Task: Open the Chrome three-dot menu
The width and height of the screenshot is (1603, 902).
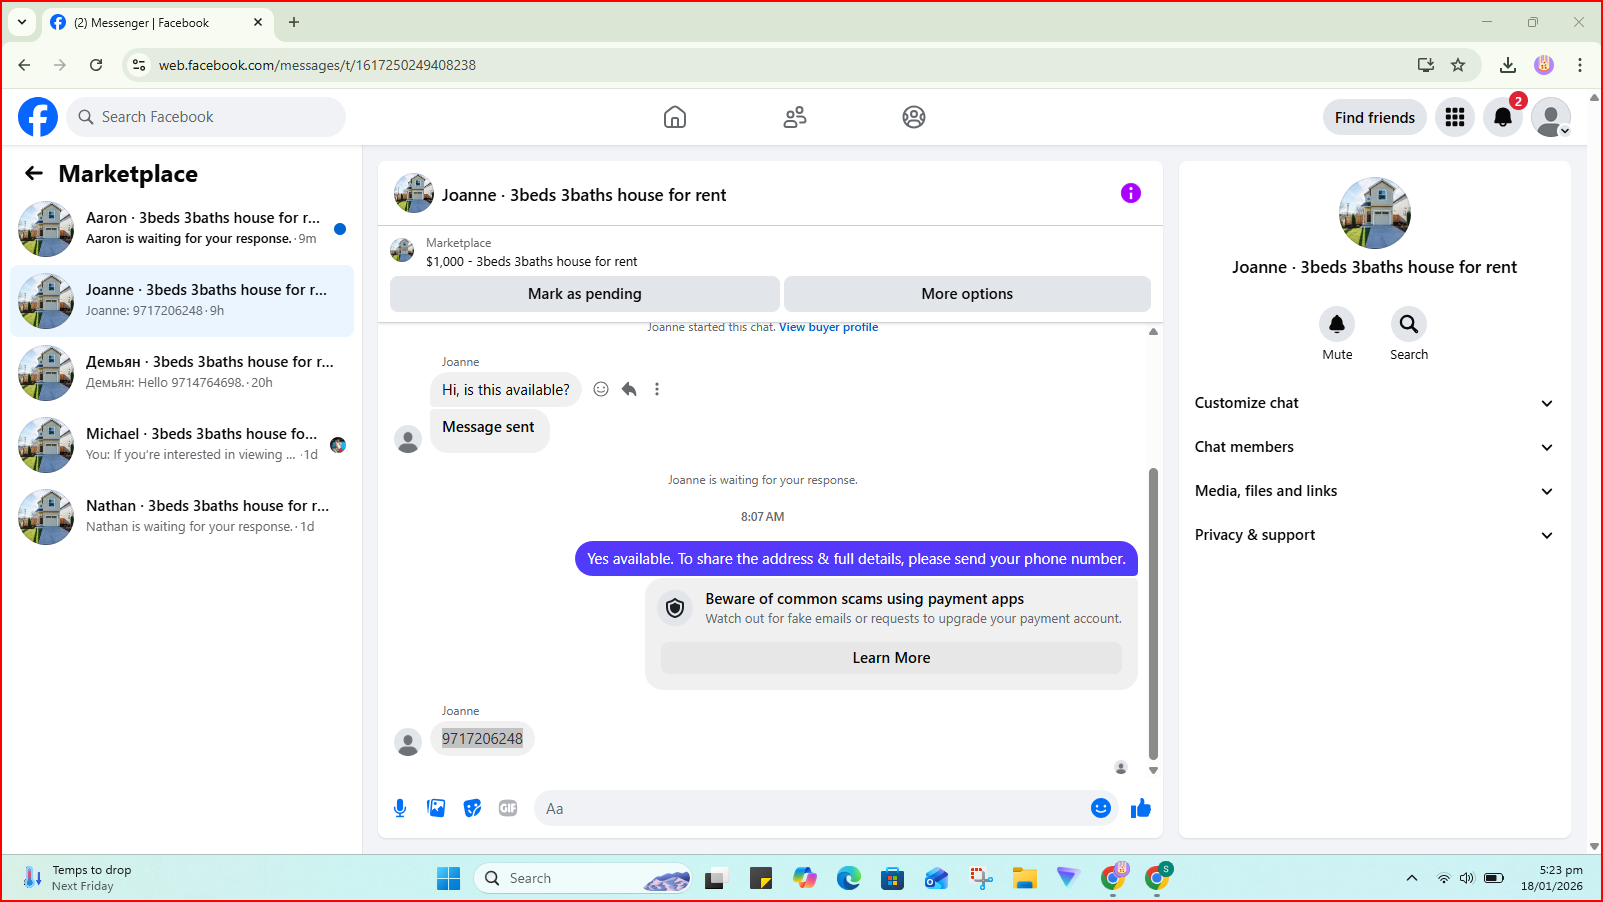Action: point(1580,65)
